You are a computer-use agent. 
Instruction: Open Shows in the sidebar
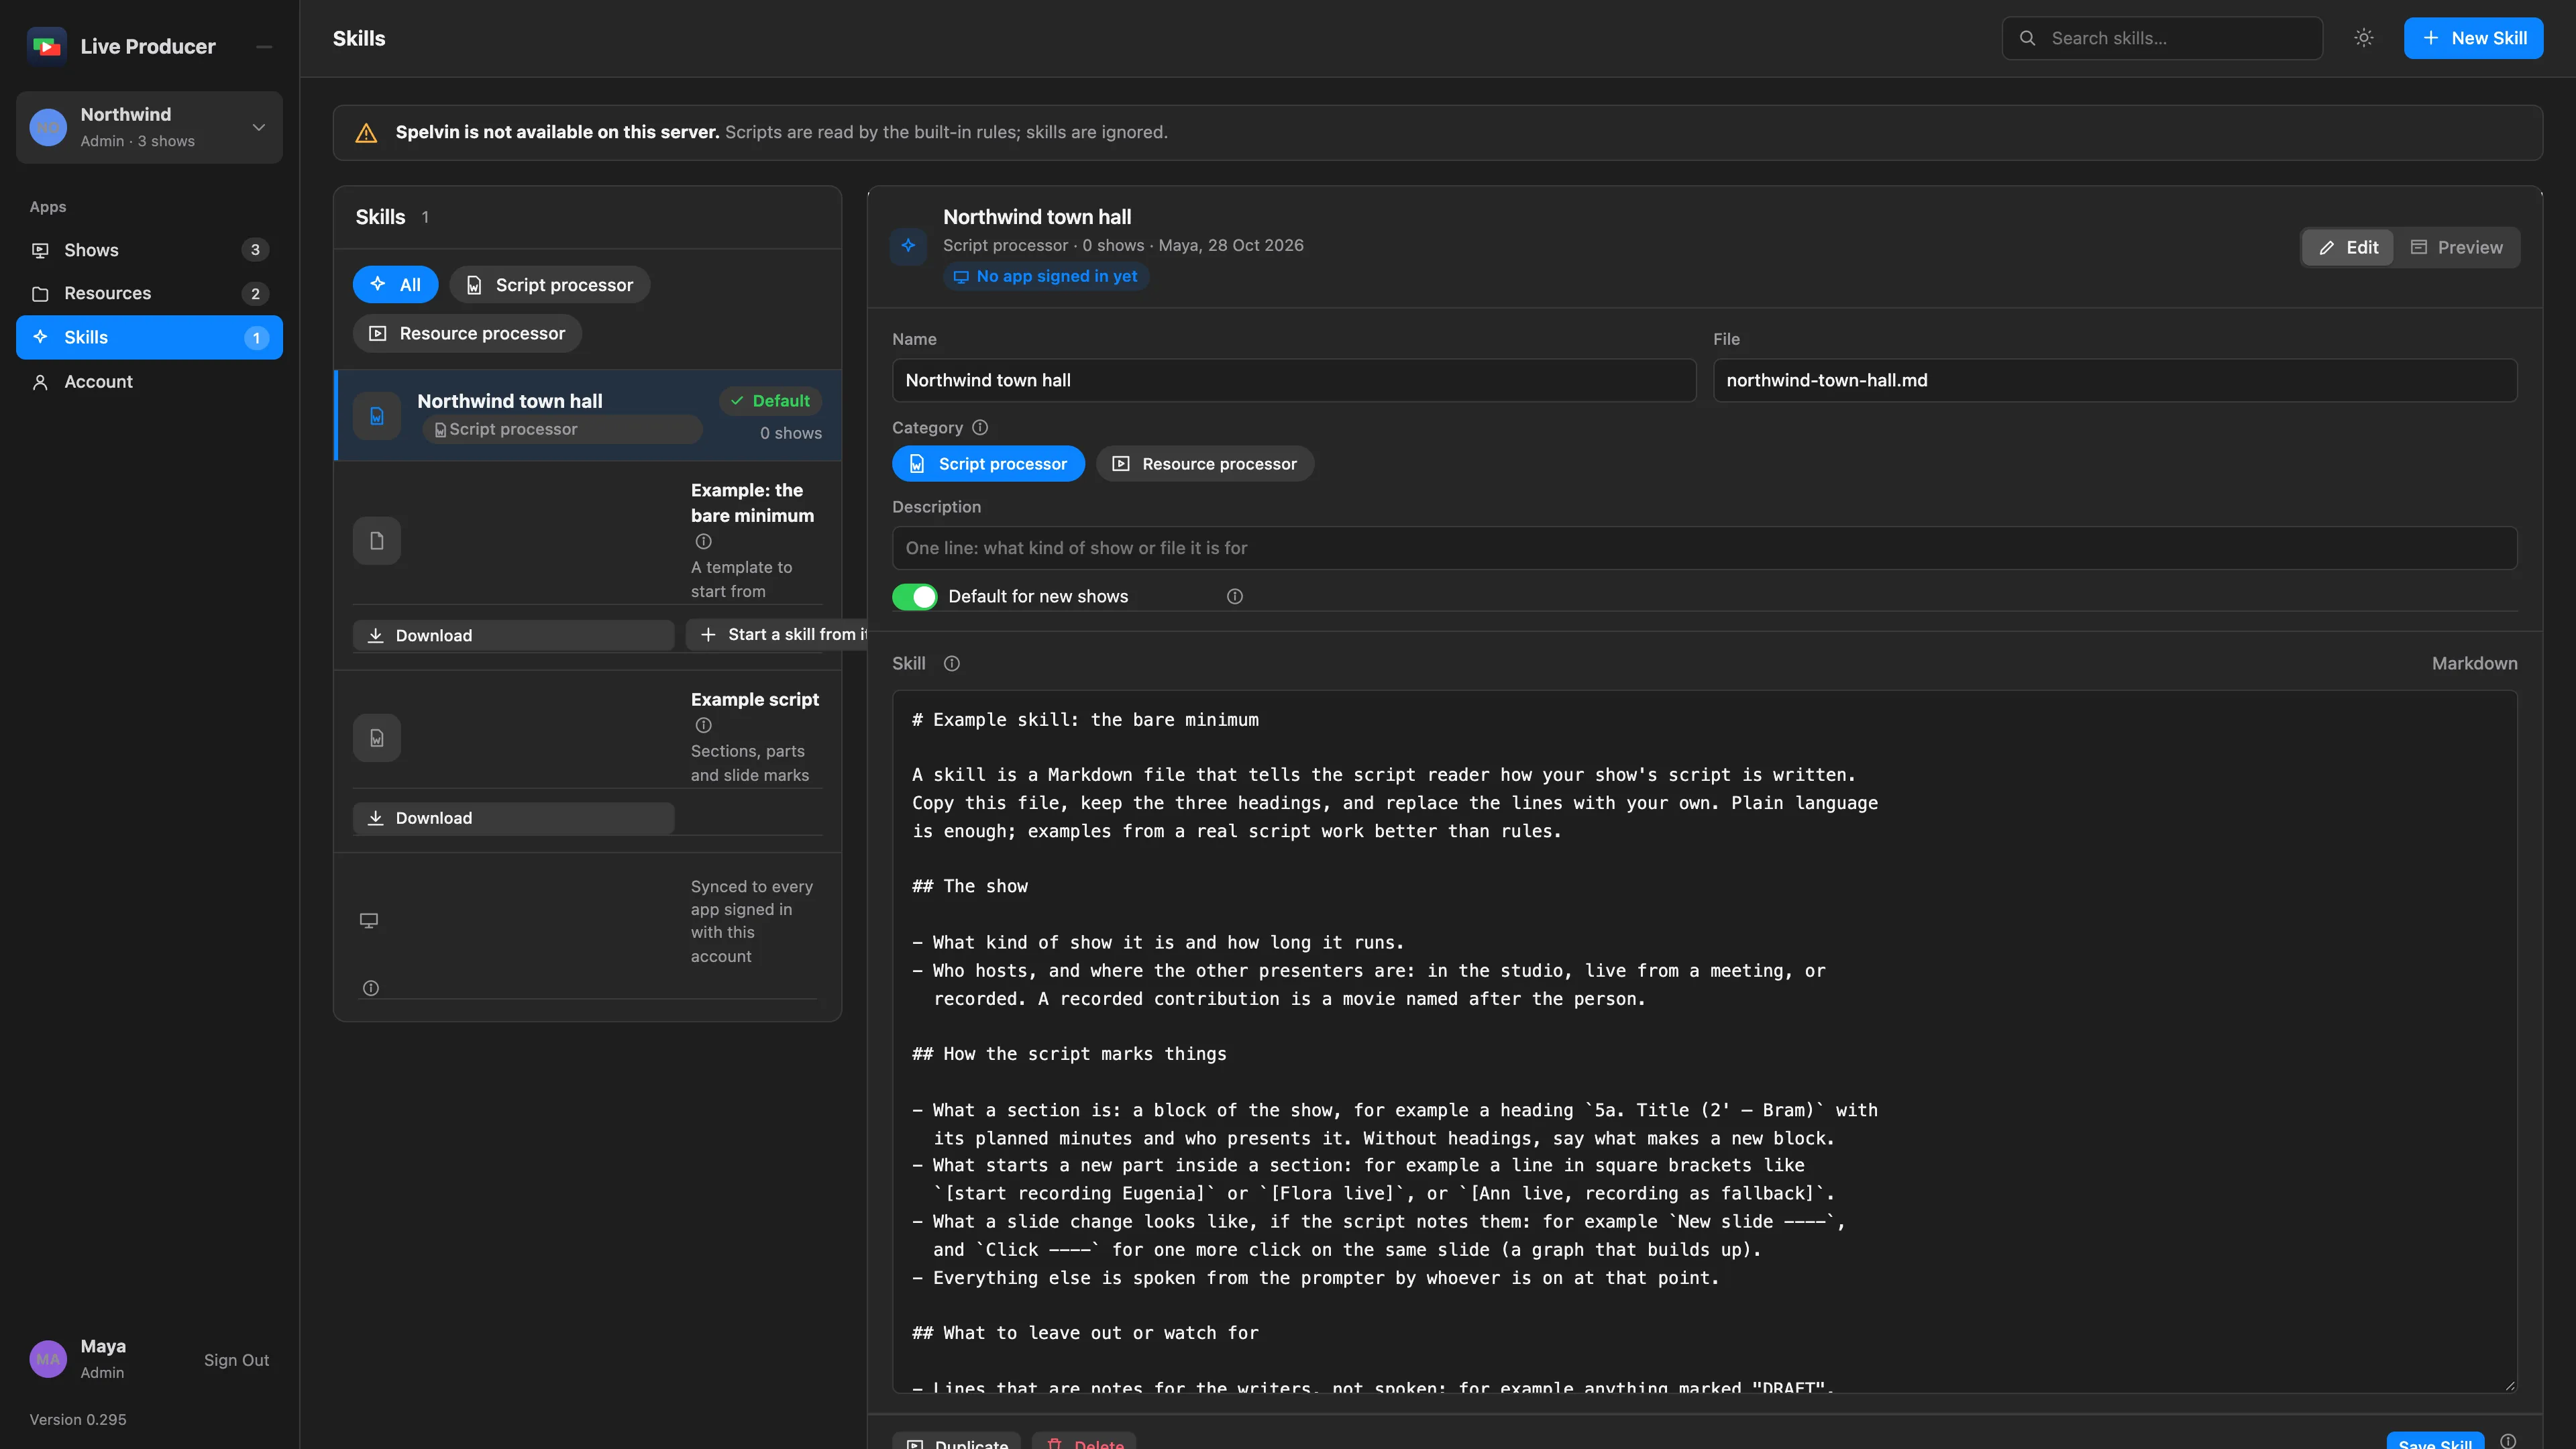point(149,250)
